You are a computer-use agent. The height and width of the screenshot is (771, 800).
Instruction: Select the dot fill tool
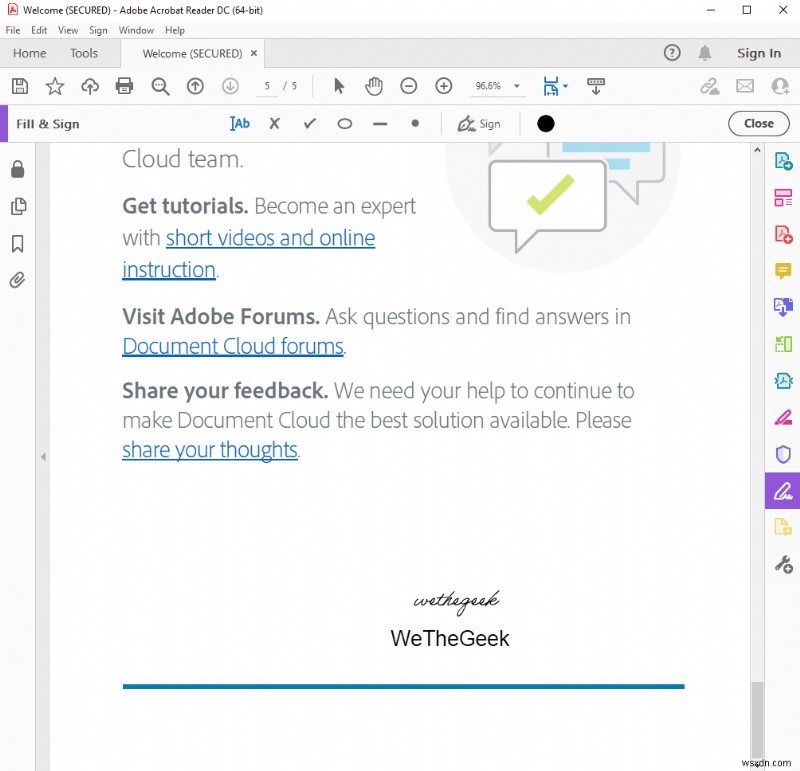pos(415,123)
